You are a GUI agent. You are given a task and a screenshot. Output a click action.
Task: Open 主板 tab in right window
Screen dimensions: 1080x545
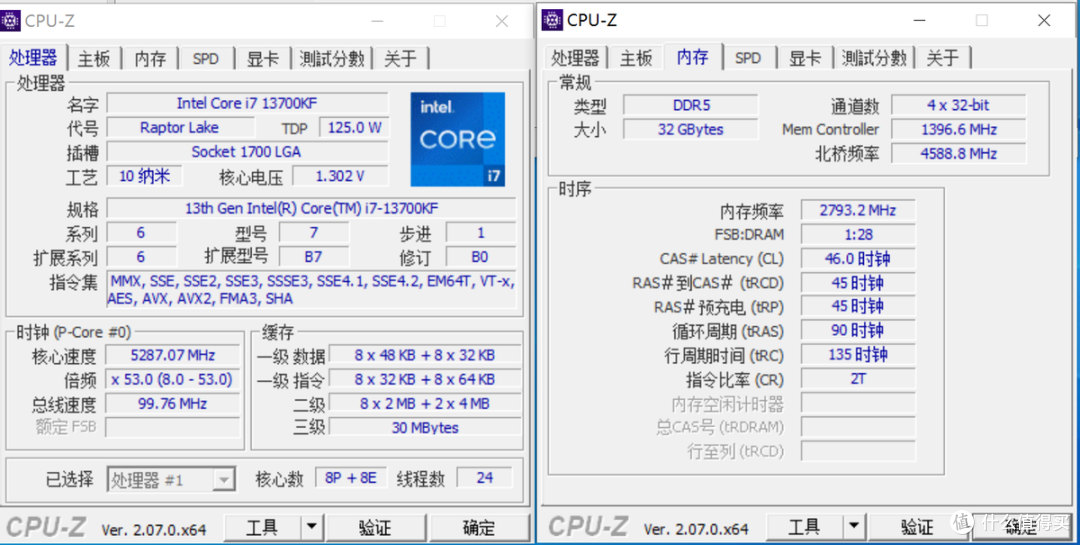pos(636,59)
